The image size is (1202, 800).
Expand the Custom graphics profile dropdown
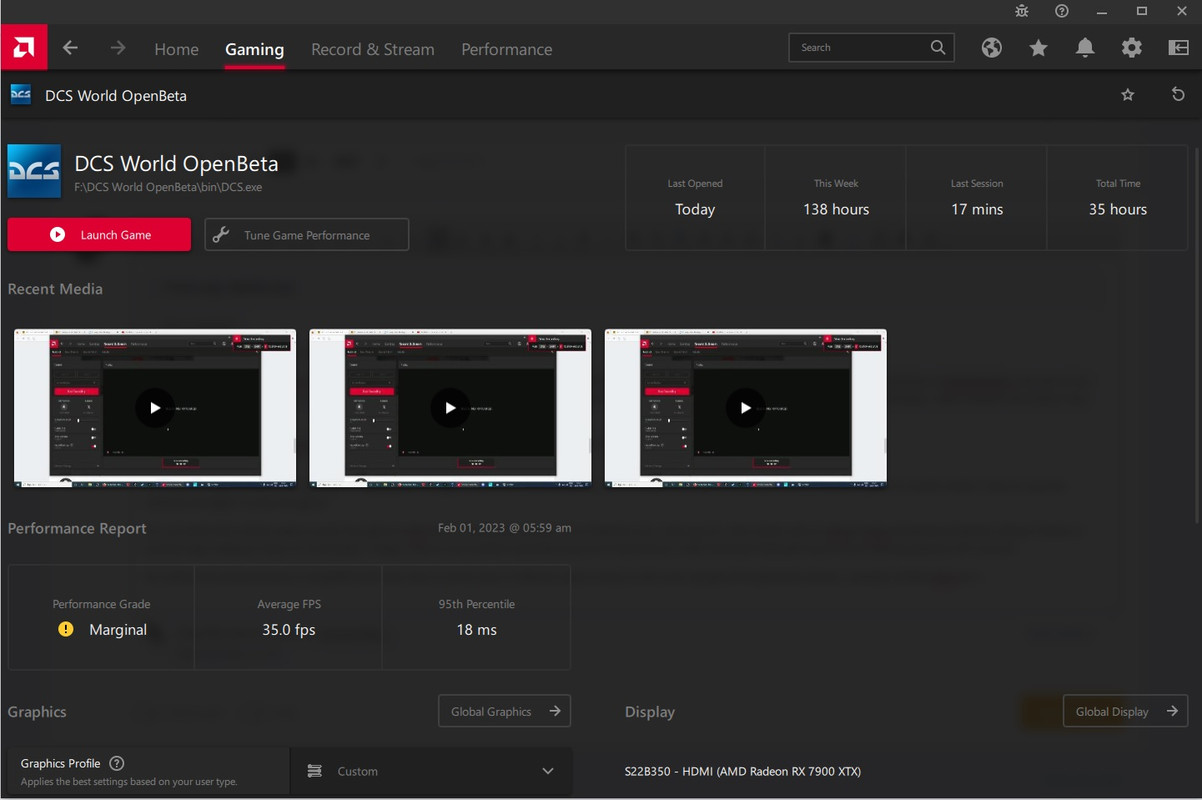click(x=431, y=771)
